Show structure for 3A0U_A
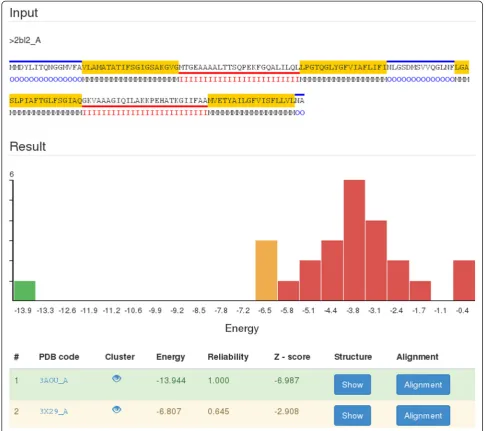 pos(352,384)
